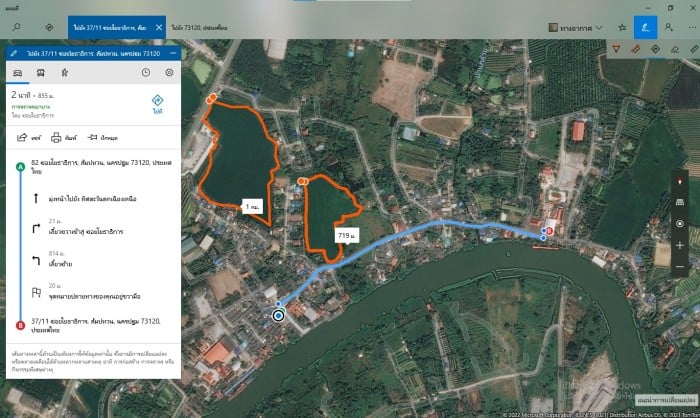
Task: Click the blue Go navigation button
Action: 157,104
